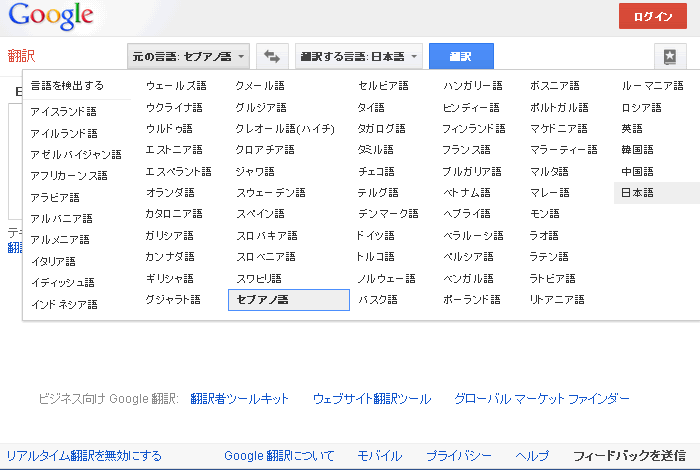Choose 韓国語 language
Image resolution: width=700 pixels, height=470 pixels.
point(637,150)
